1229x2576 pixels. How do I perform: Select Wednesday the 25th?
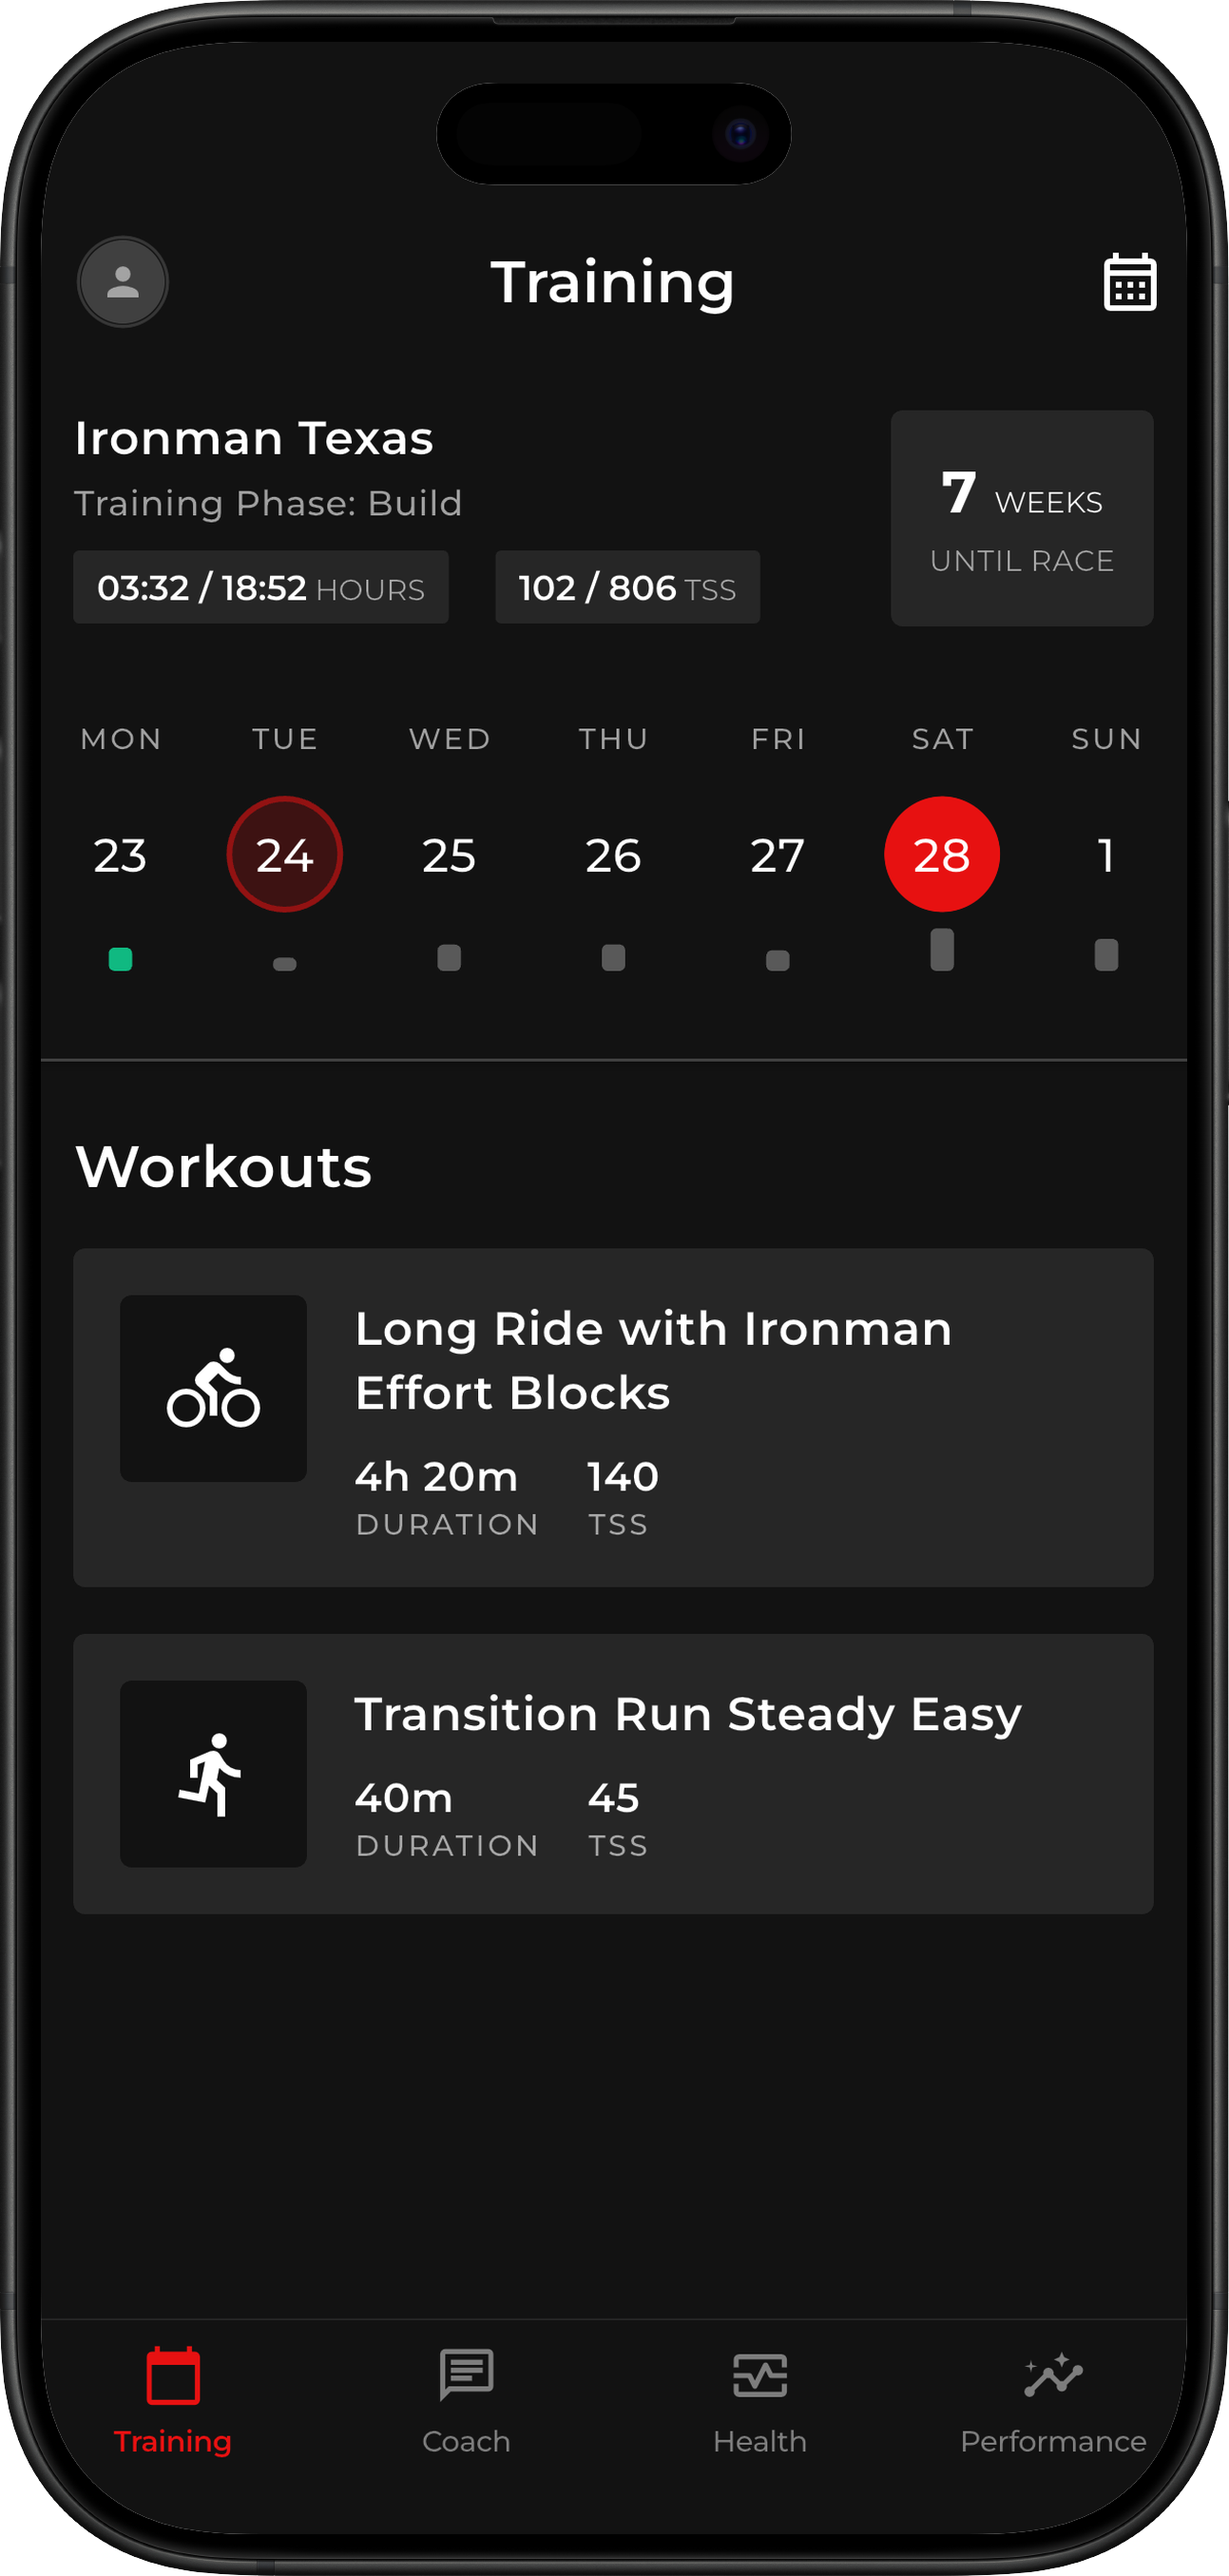(449, 855)
